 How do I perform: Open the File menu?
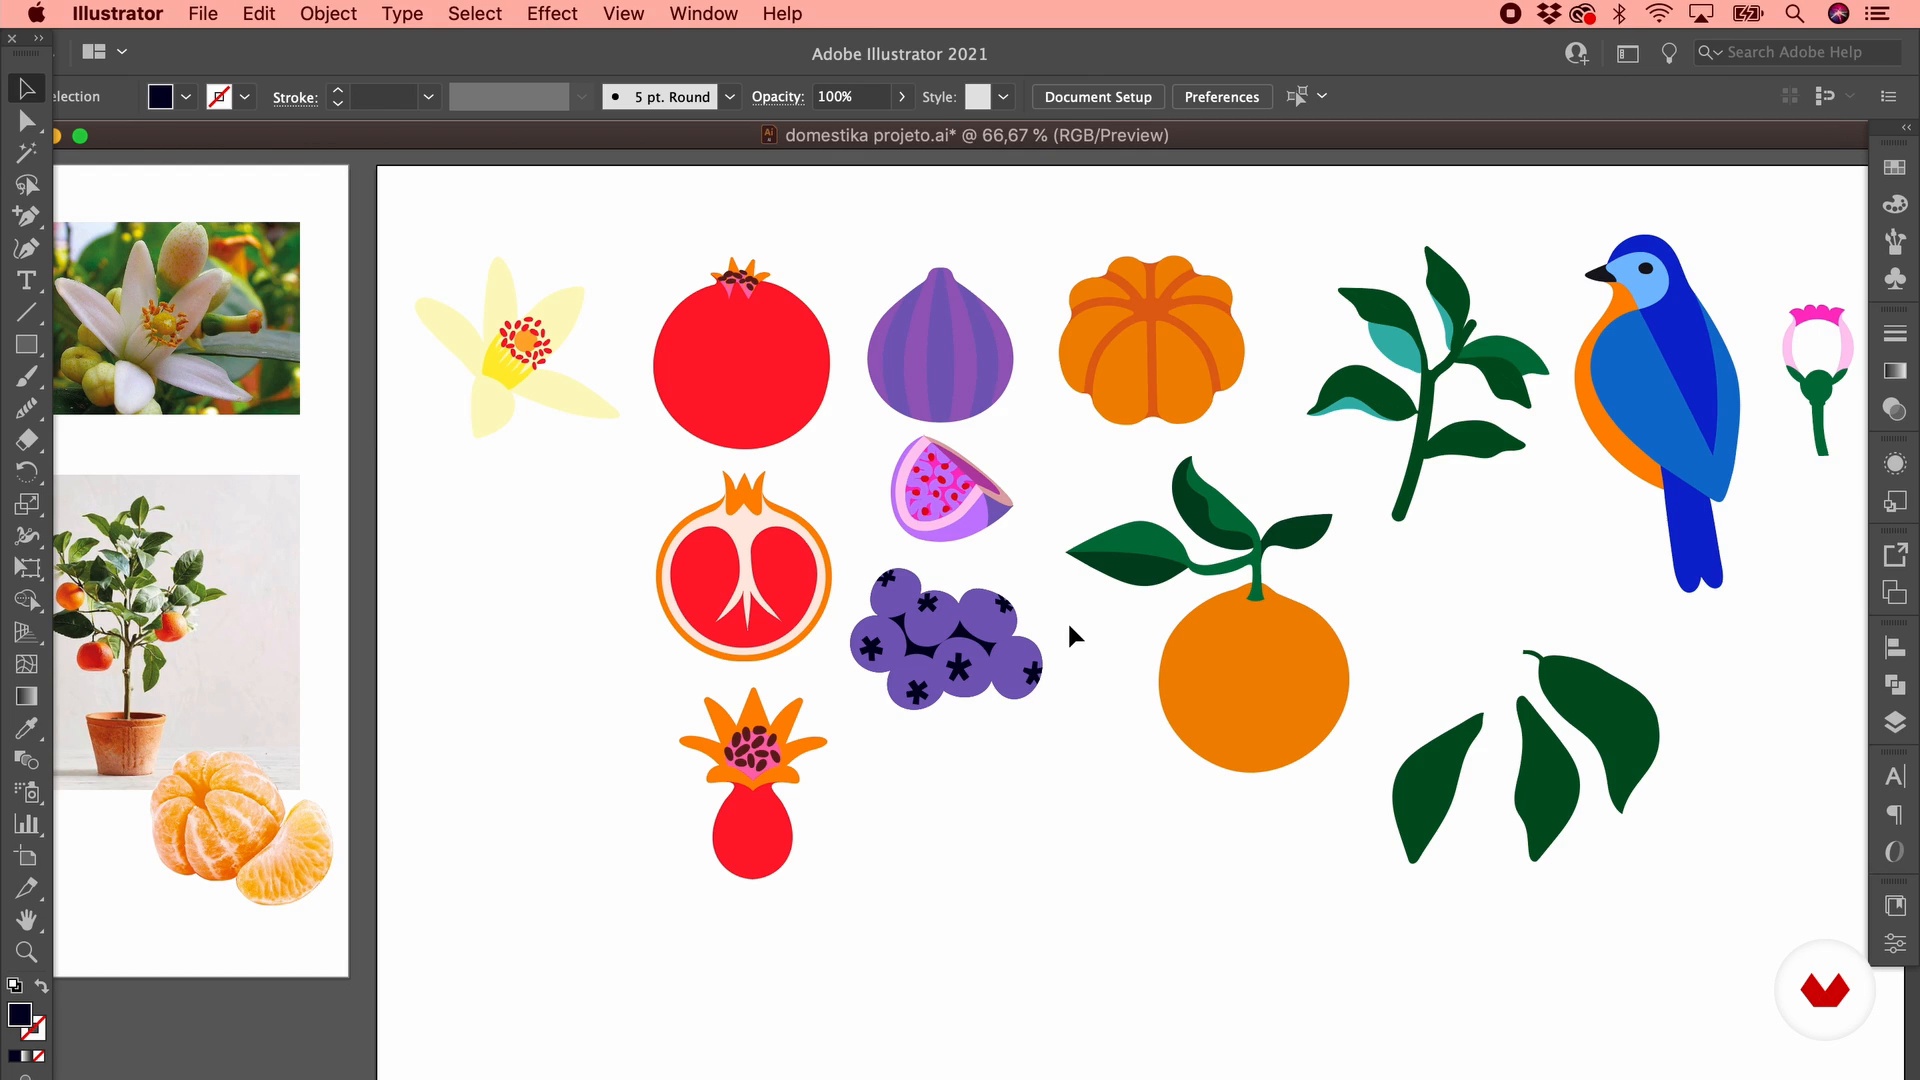[x=203, y=14]
